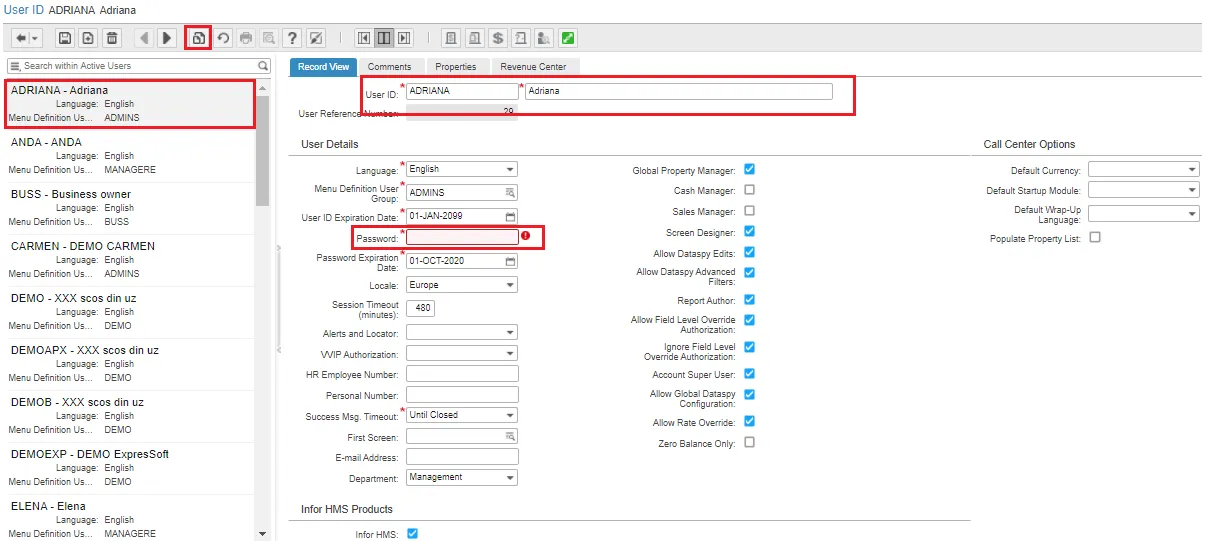
Task: Toggle the Allow Rate Override checkbox
Action: [749, 422]
